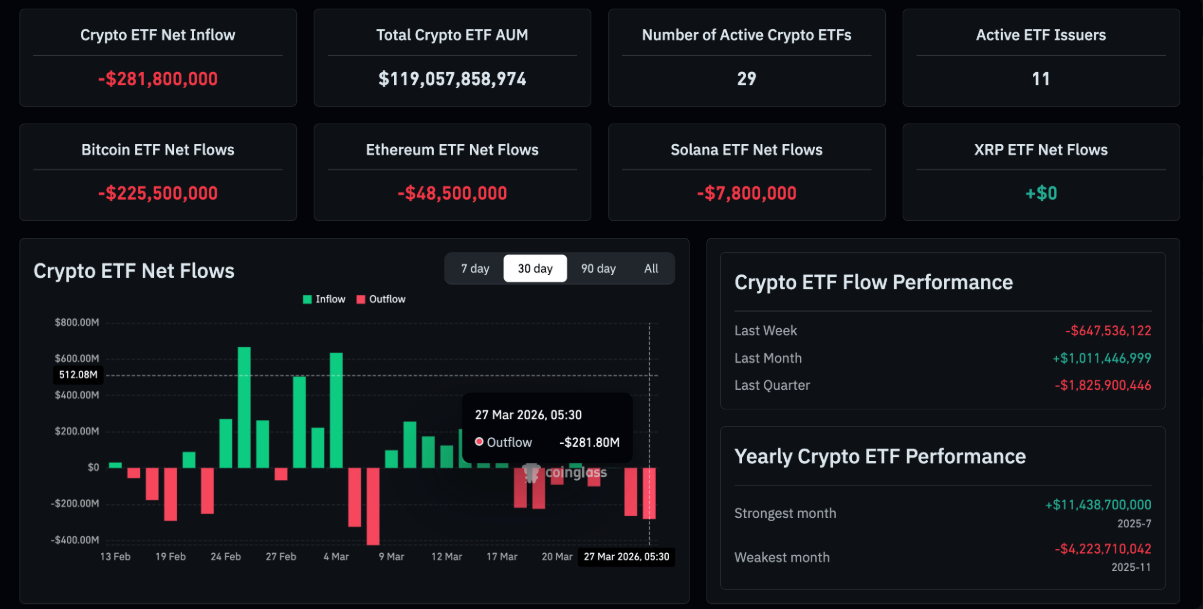Click the XRP ETF Net Flows card
1203x609 pixels.
click(1040, 172)
